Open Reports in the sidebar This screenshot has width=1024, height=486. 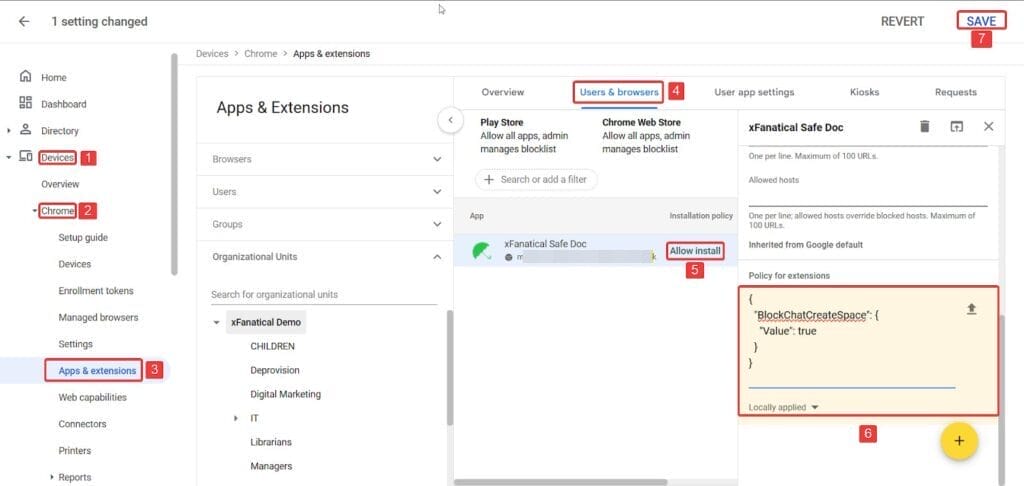click(x=74, y=478)
